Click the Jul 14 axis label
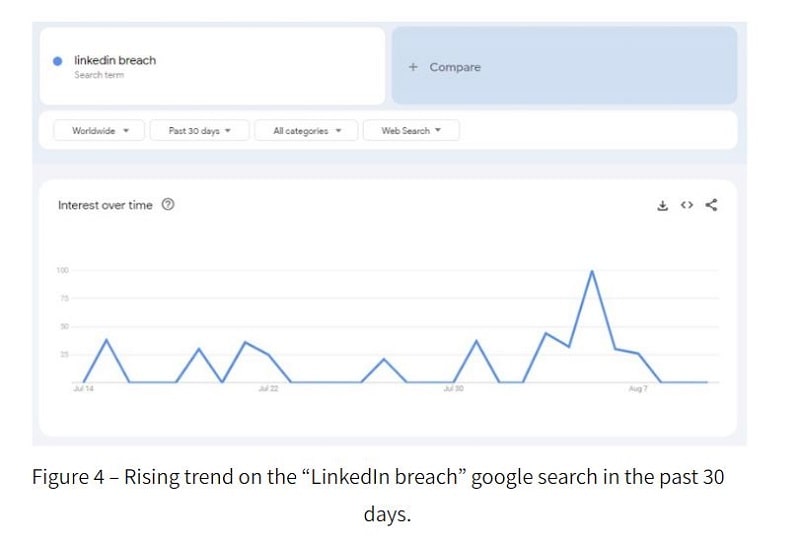 (x=83, y=389)
